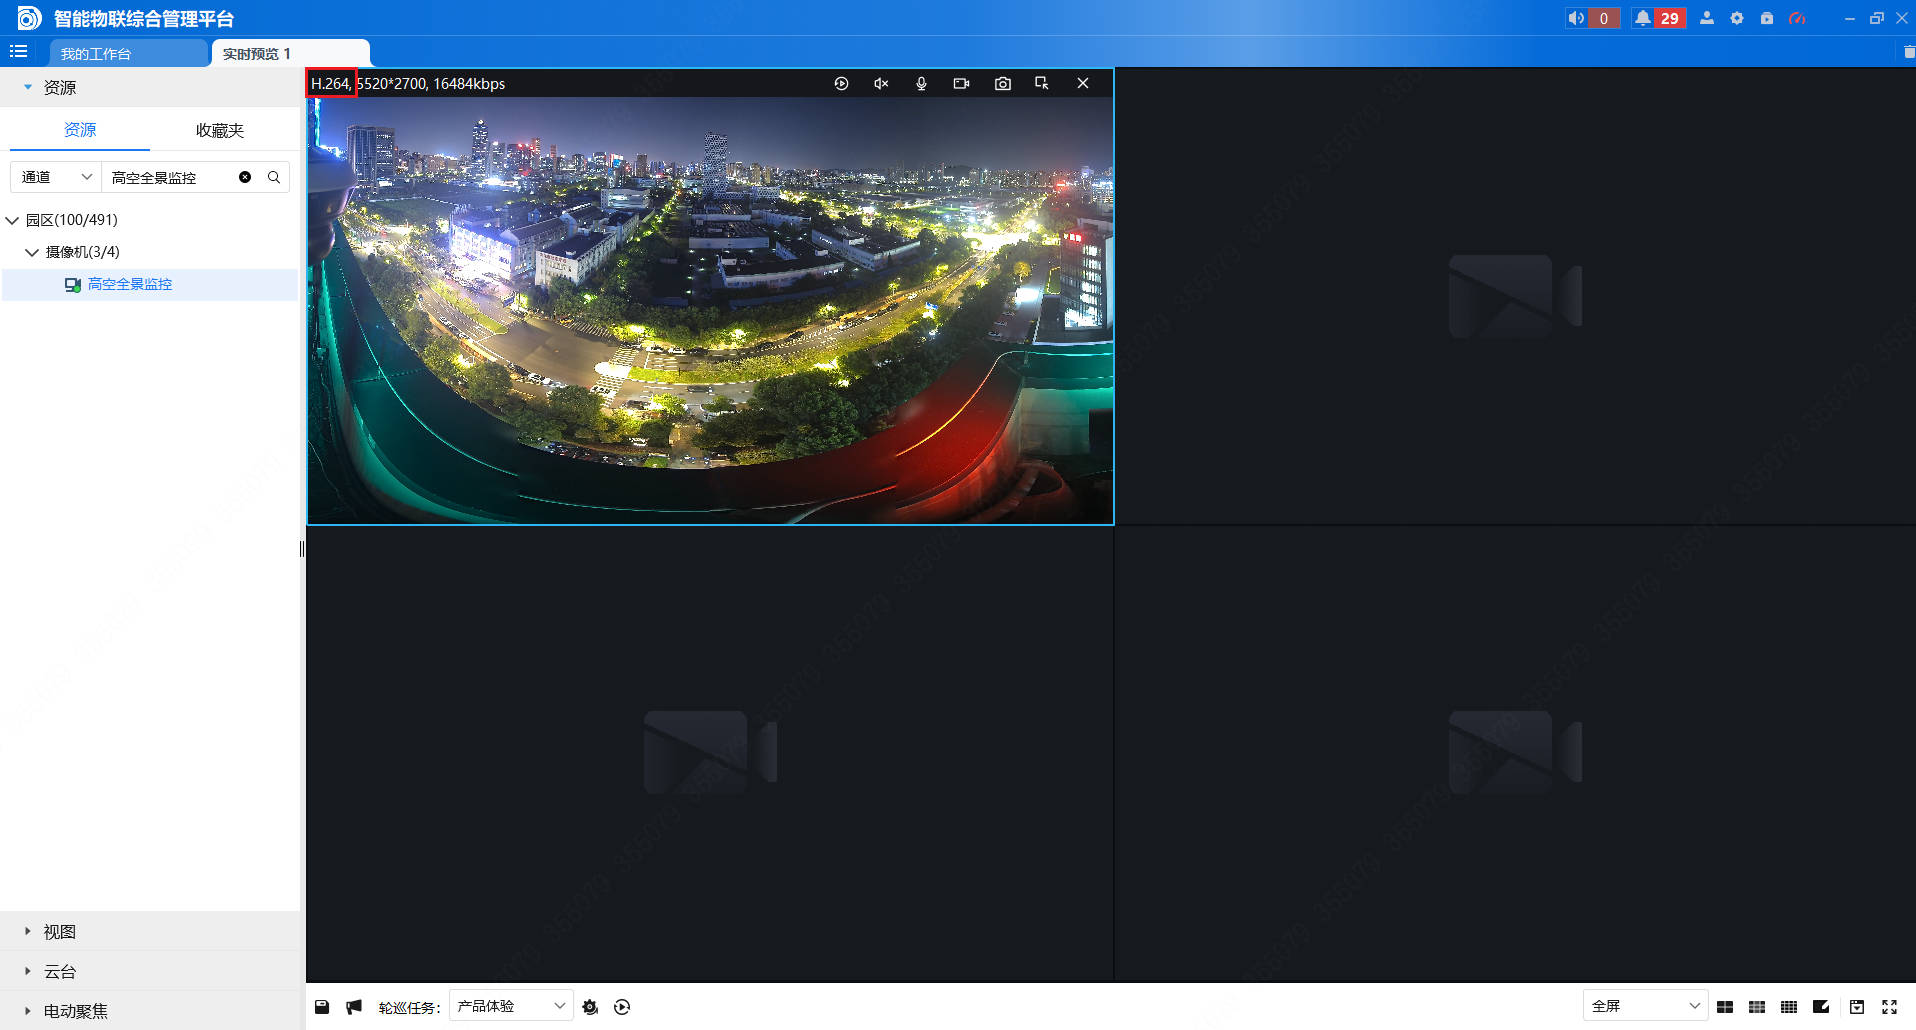1916x1030 pixels.
Task: Close the playing video stream
Action: tap(1083, 84)
